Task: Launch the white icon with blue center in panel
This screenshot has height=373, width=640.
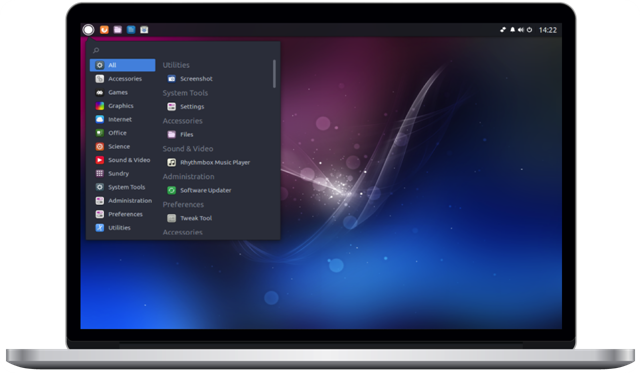Action: point(144,30)
